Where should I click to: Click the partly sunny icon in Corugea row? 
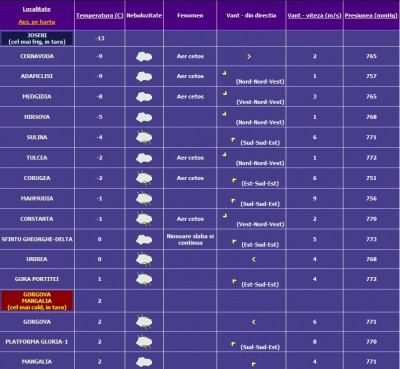point(144,178)
